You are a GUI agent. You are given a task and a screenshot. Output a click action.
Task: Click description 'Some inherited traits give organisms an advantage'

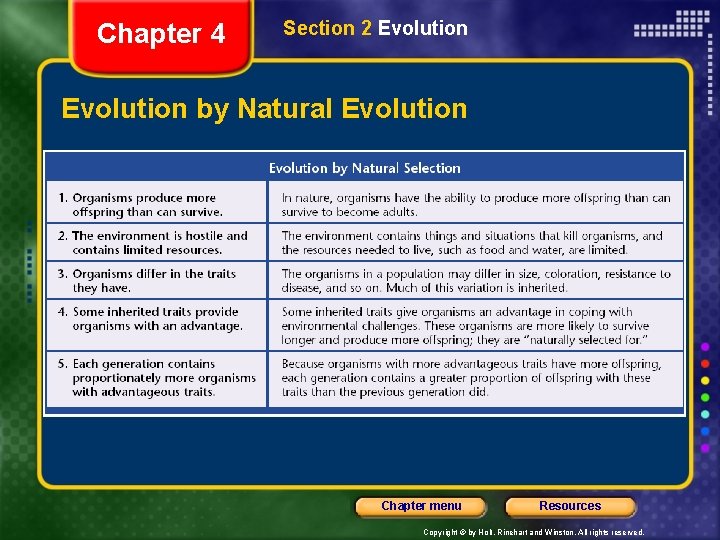[x=476, y=325]
